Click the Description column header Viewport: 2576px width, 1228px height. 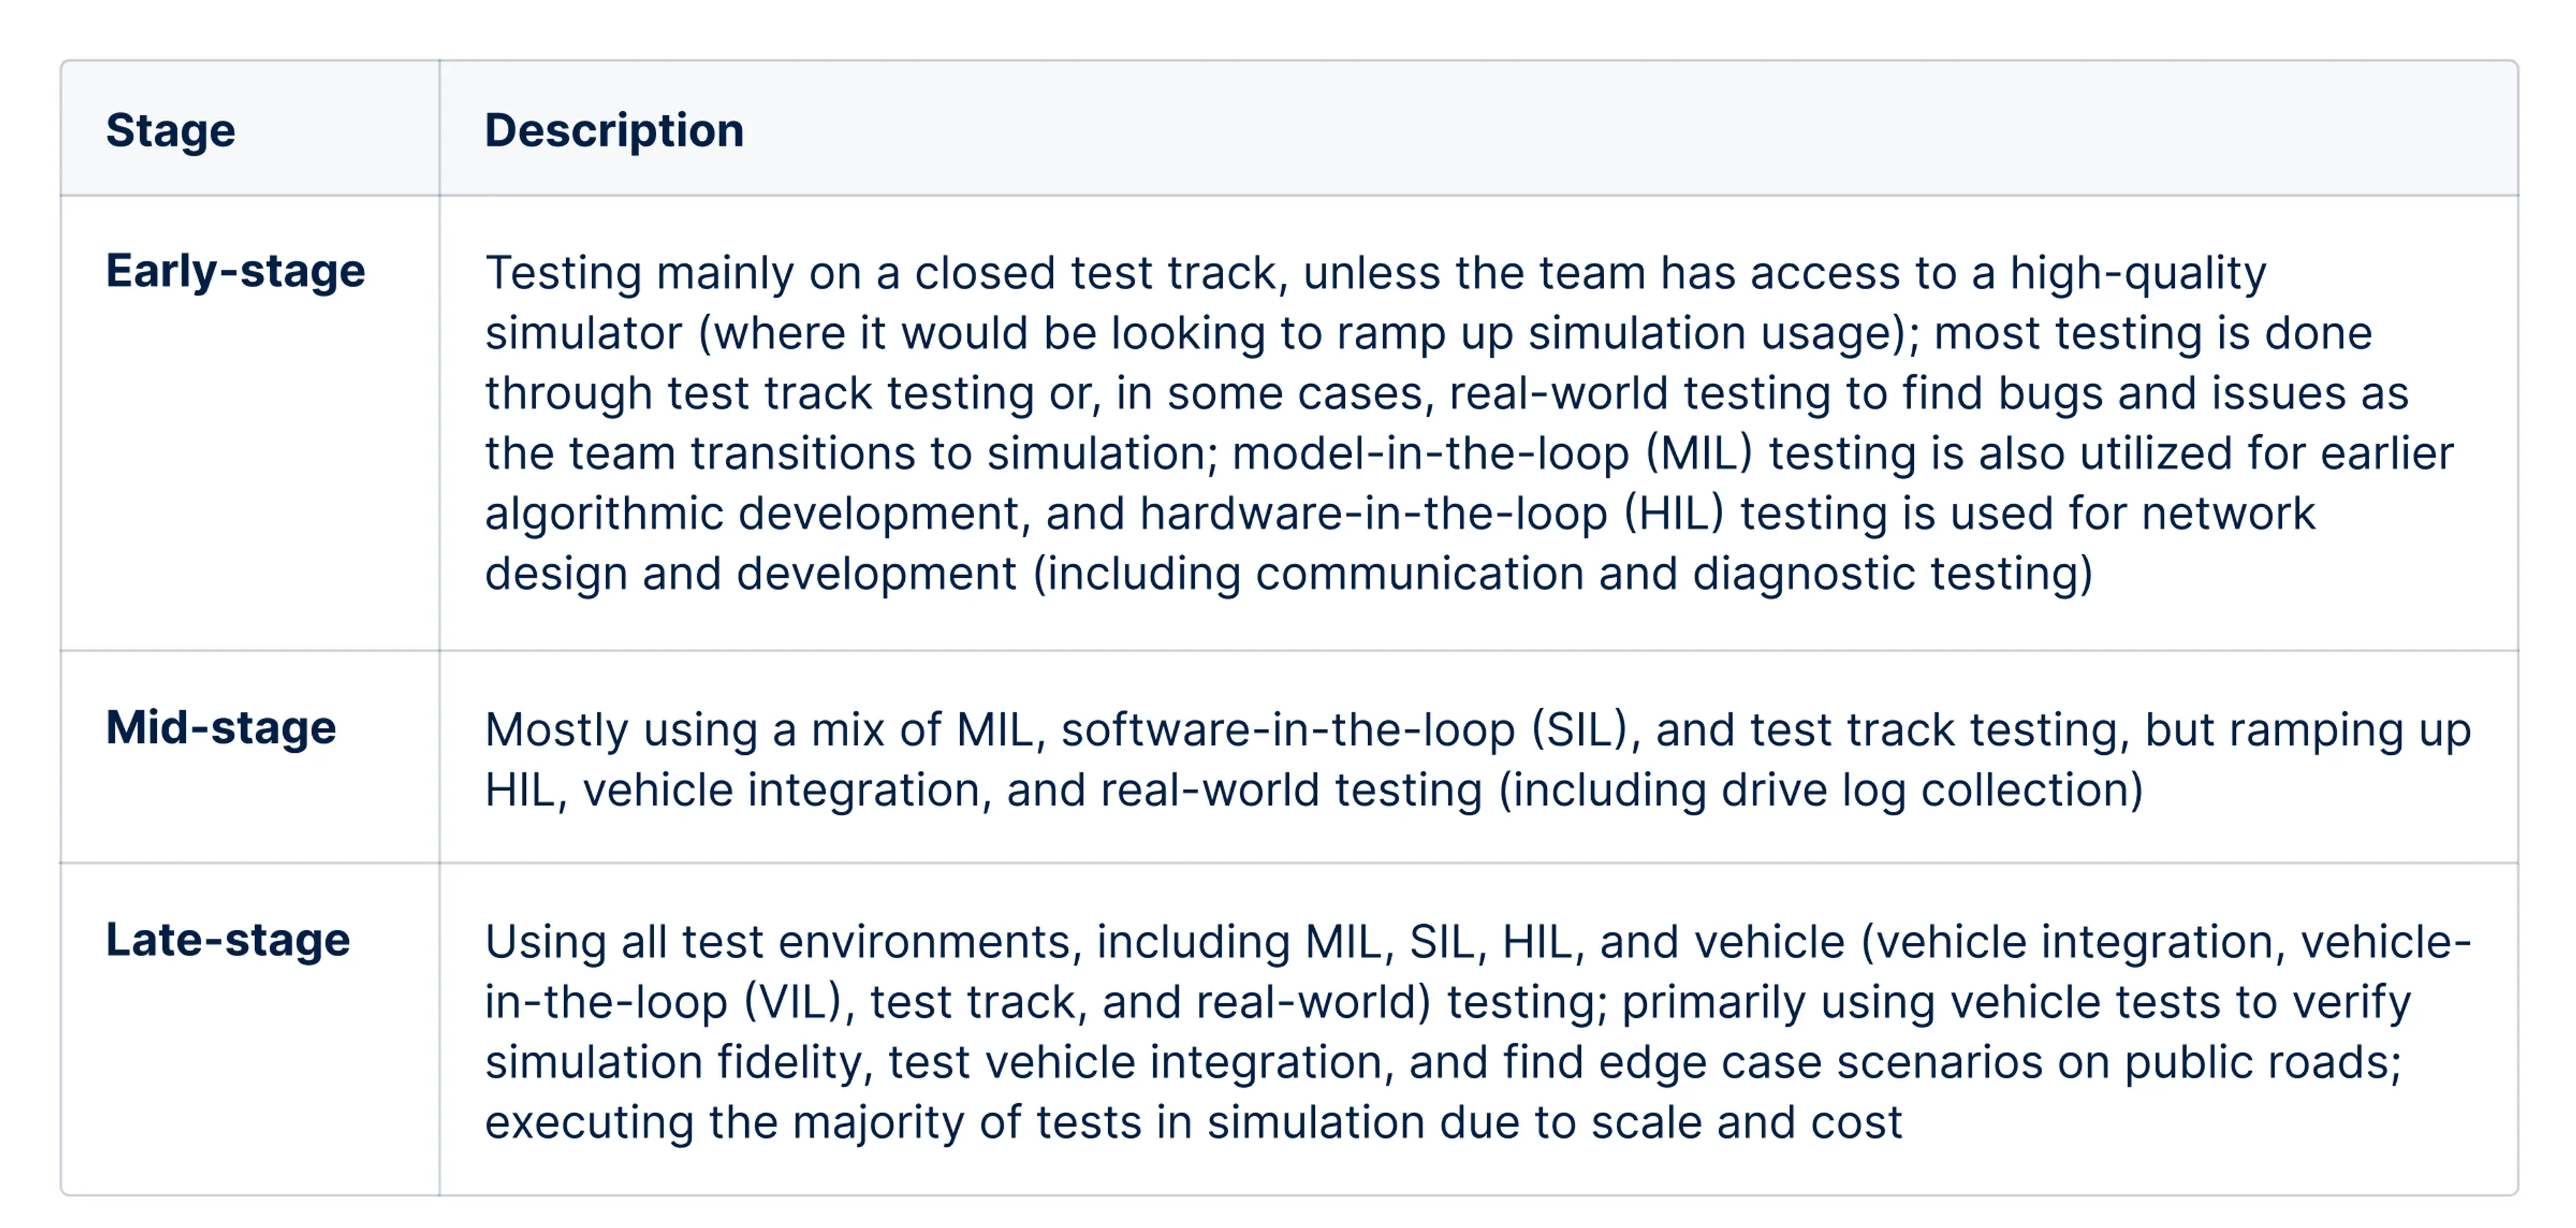coord(614,130)
